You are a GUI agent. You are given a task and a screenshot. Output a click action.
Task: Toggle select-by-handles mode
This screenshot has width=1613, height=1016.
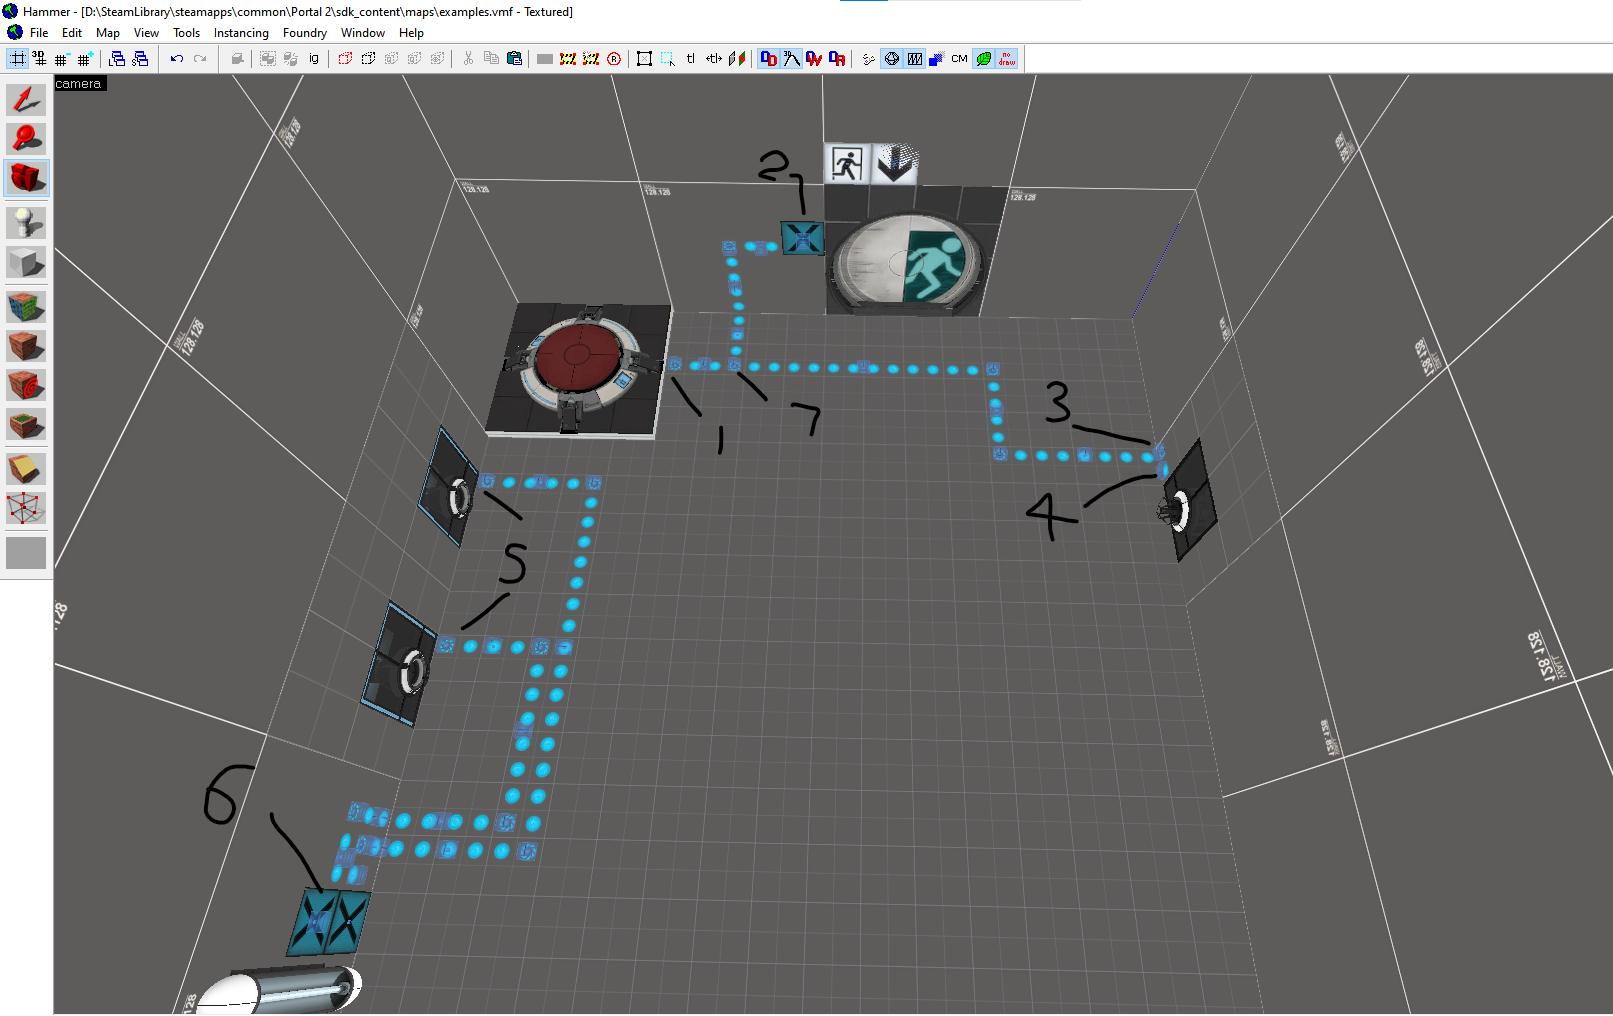click(645, 59)
